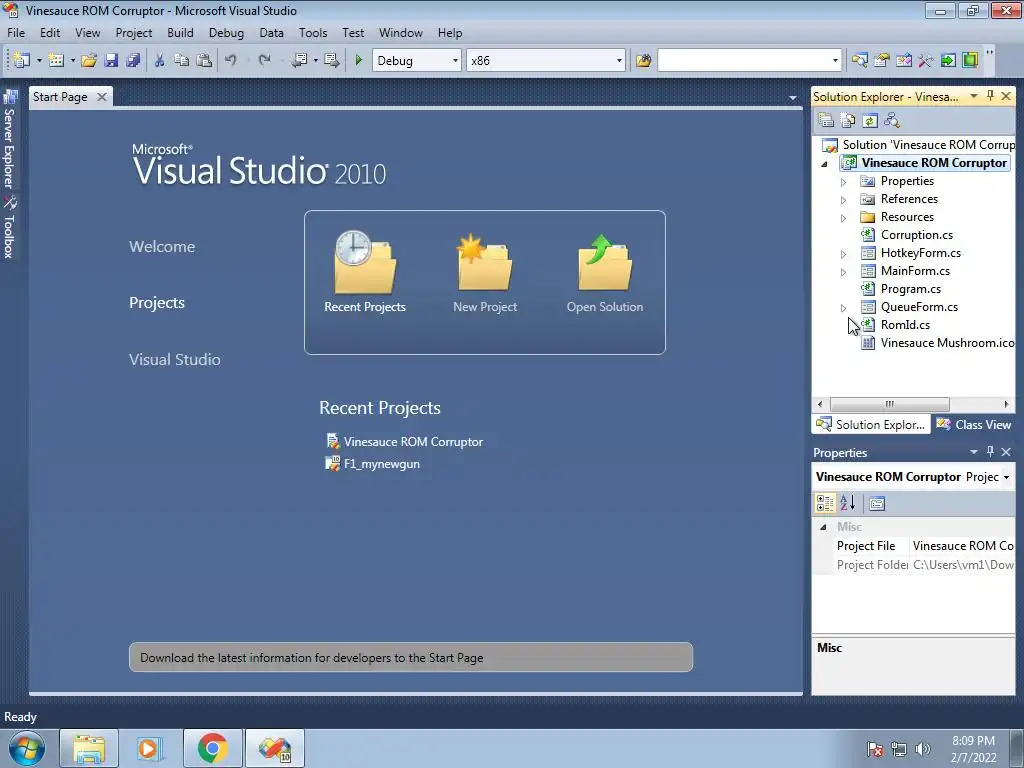Click the New Project button on Start Page
This screenshot has width=1024, height=768.
(485, 271)
